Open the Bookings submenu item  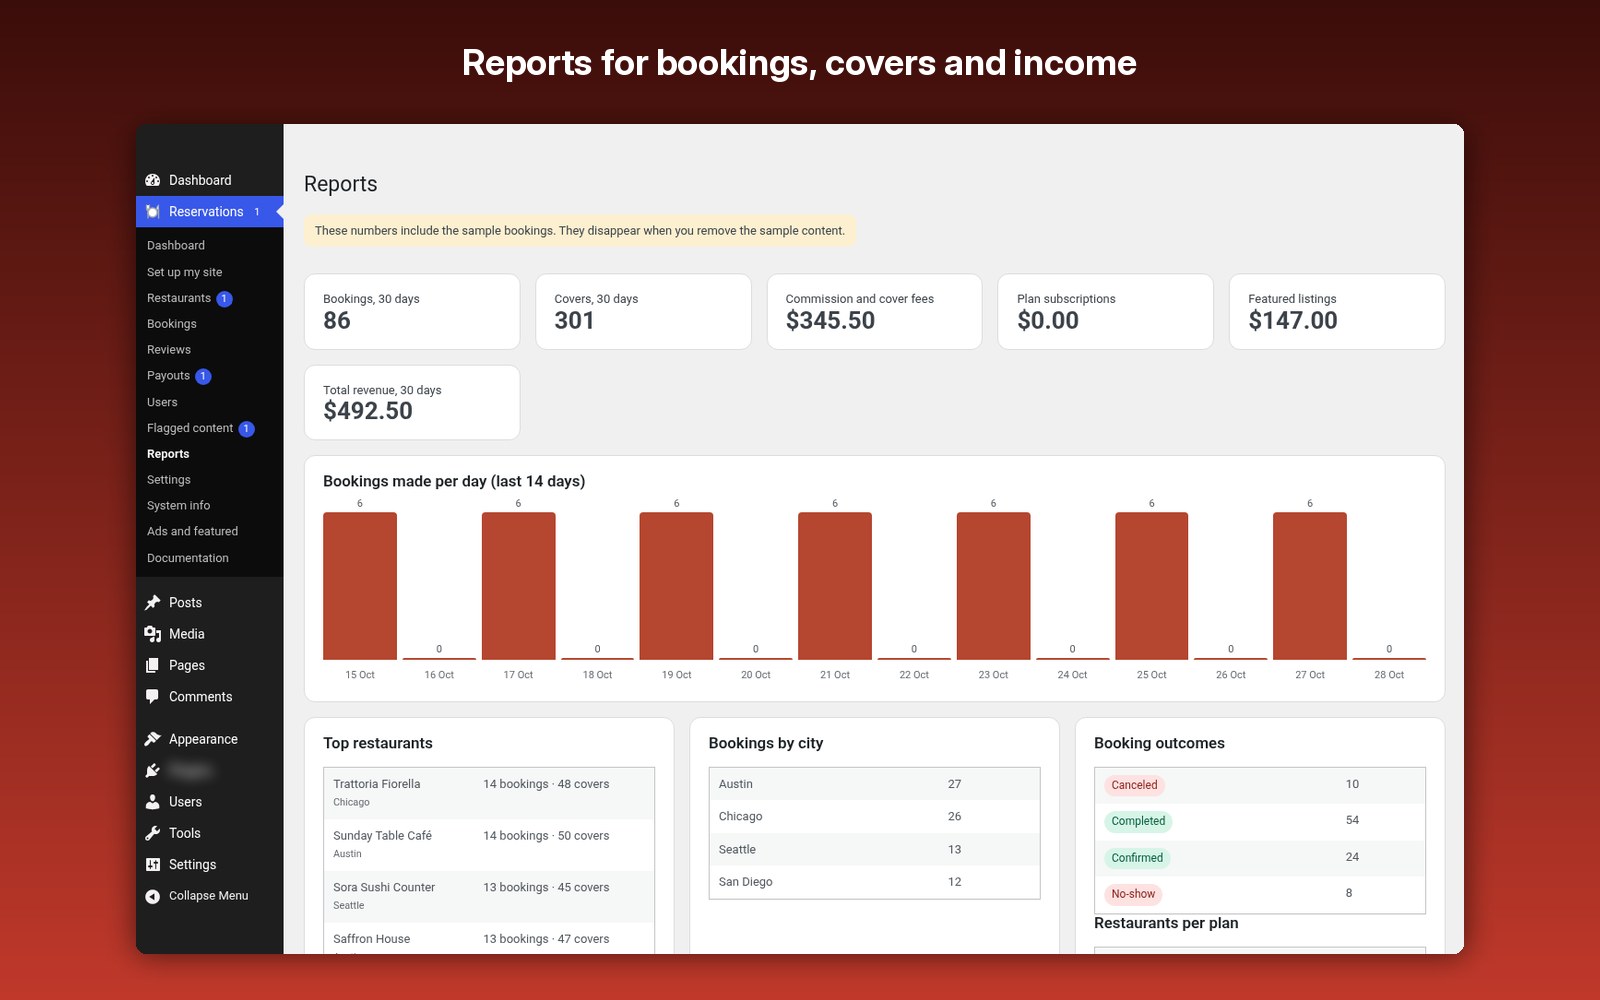pos(172,324)
